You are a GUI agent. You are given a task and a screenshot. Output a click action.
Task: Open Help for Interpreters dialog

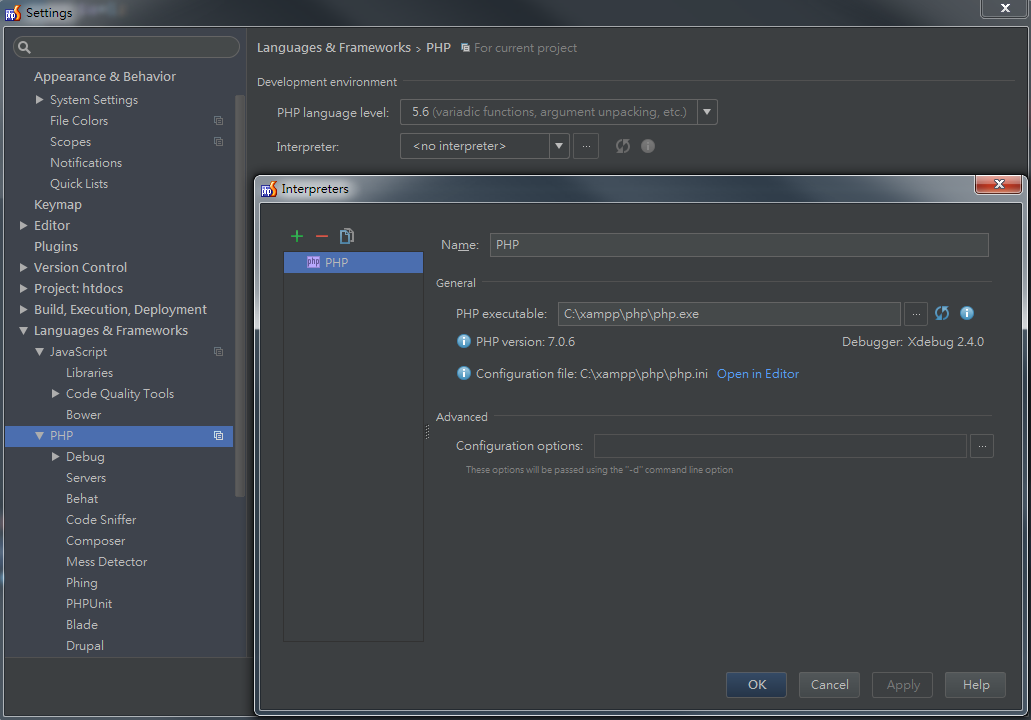pyautogui.click(x=976, y=684)
